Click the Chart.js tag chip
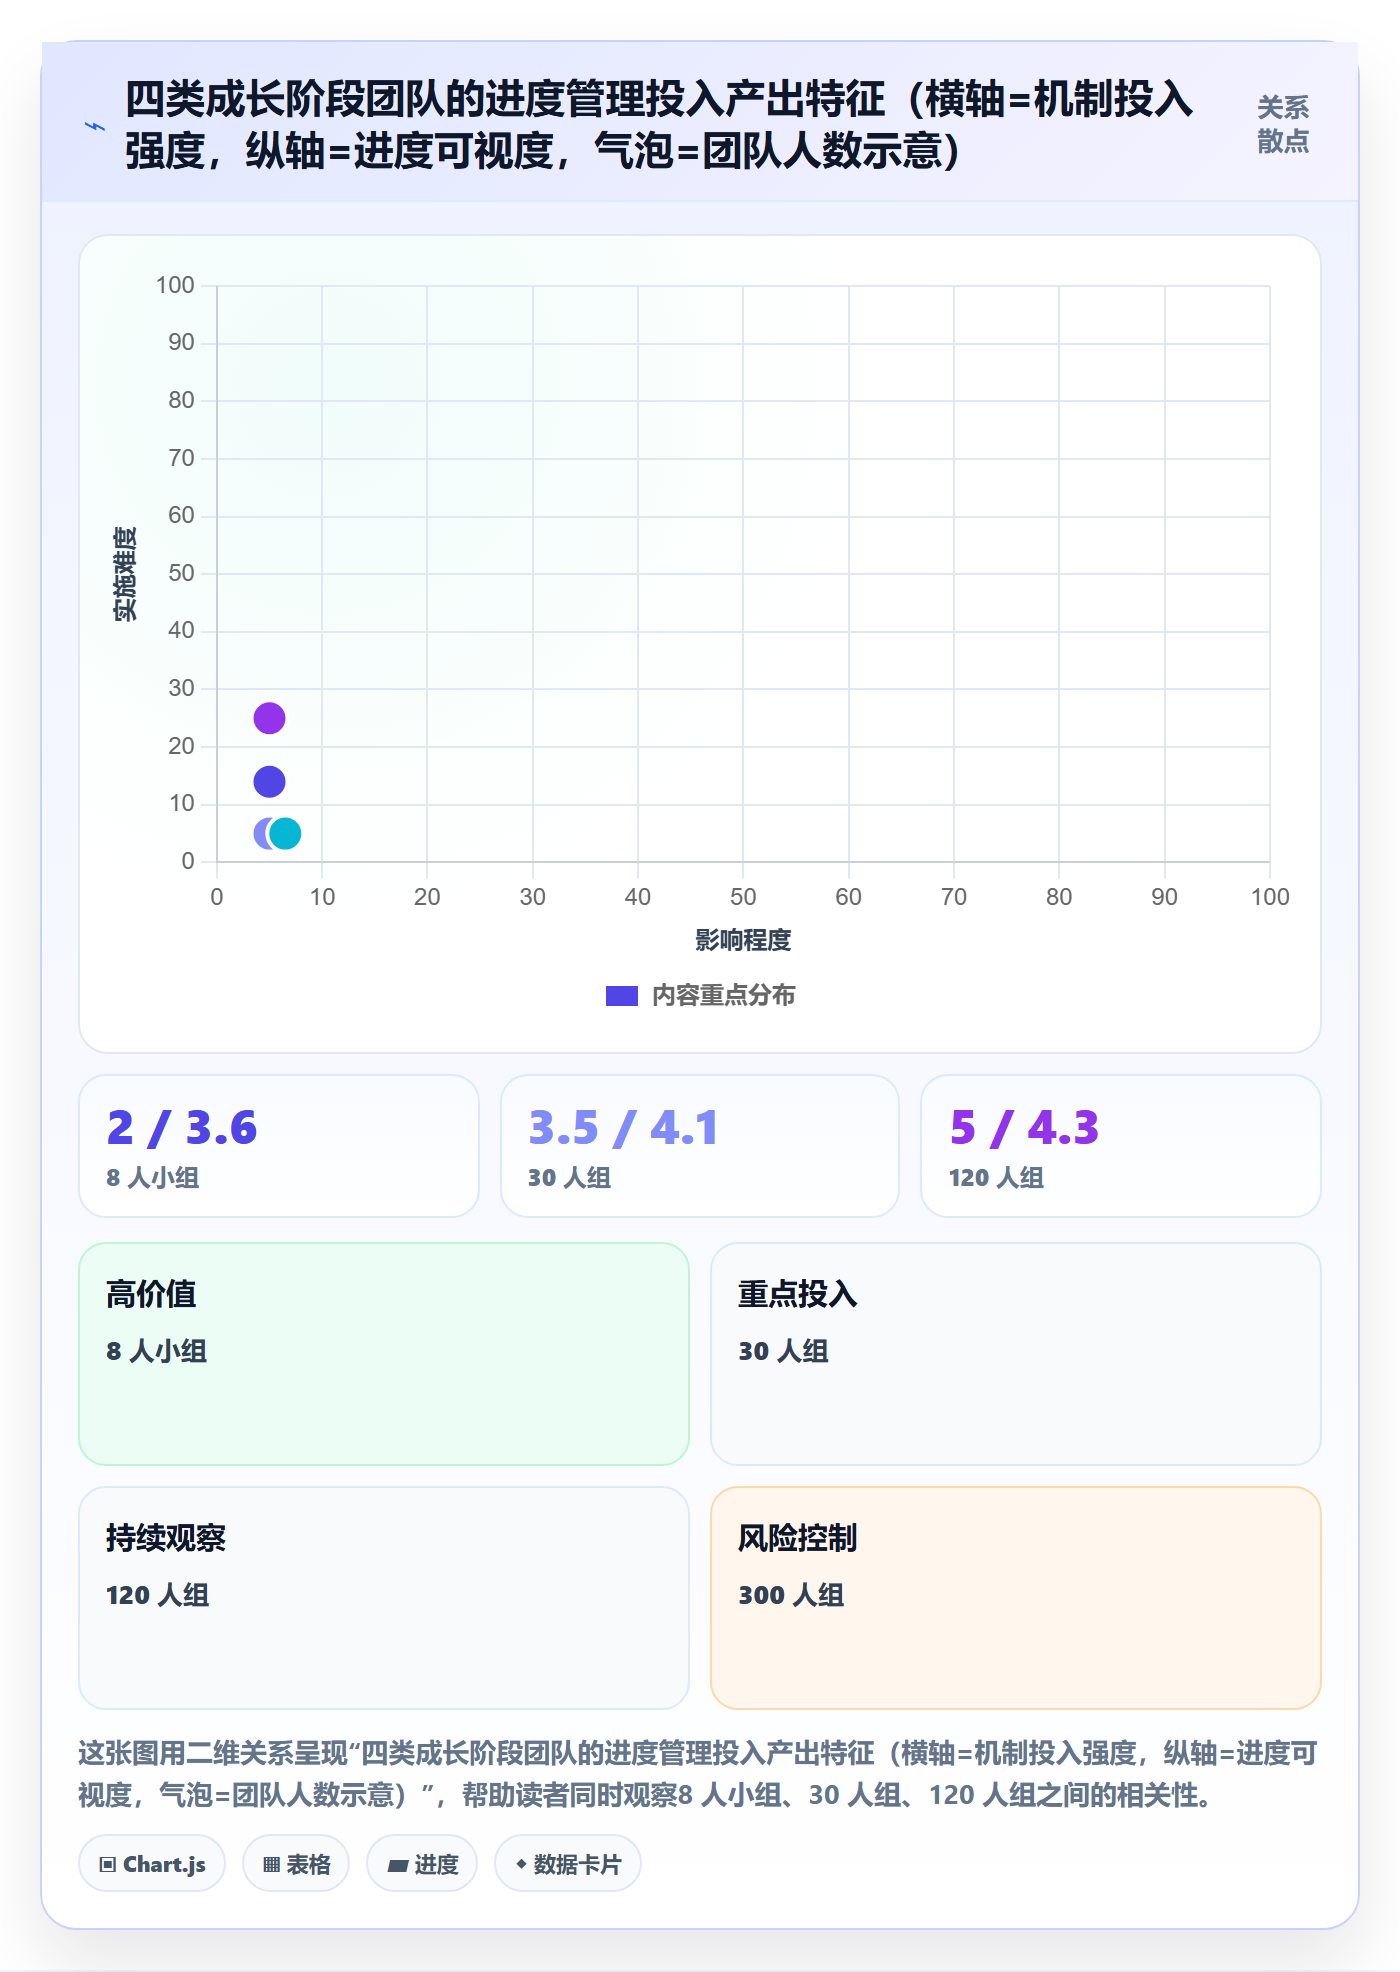 point(152,1864)
